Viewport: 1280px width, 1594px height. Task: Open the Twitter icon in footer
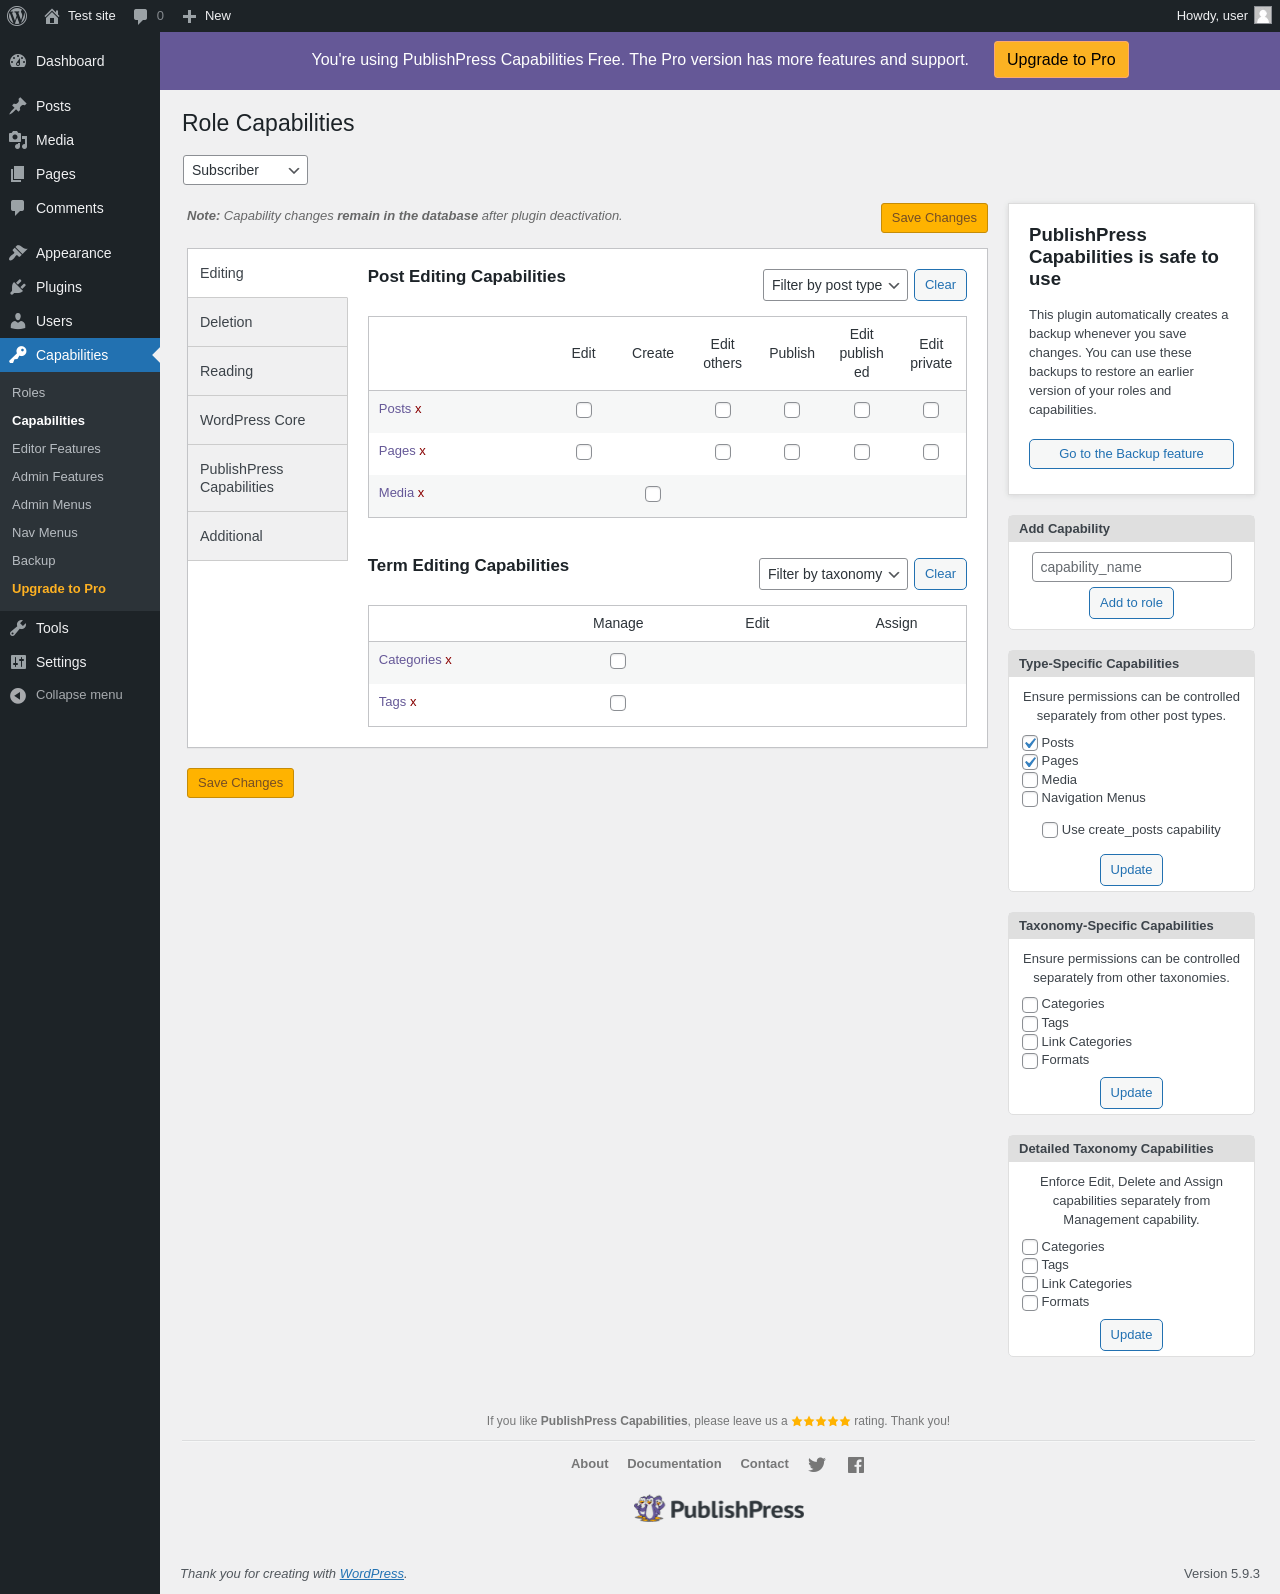[817, 1465]
